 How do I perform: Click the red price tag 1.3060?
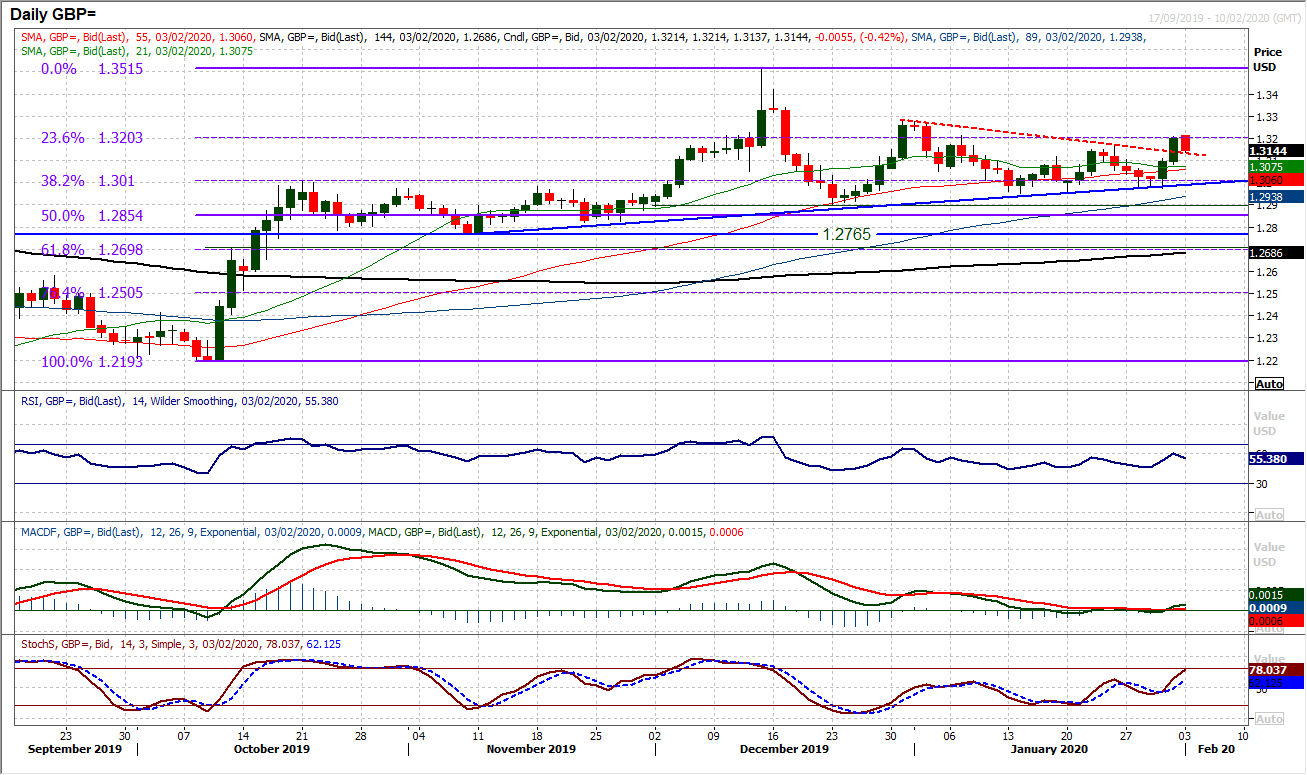coord(1277,180)
